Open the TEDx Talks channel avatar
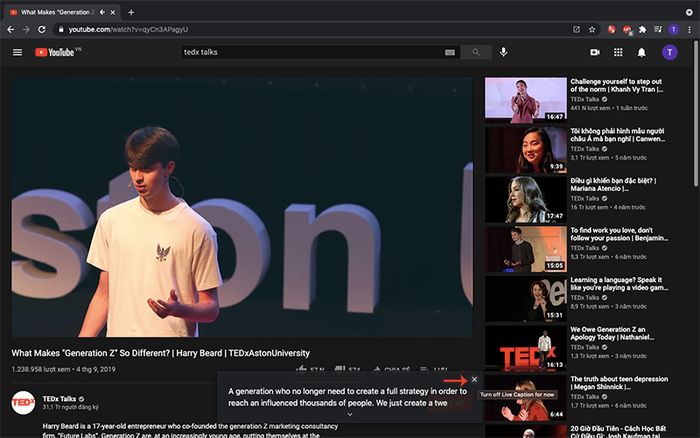 [x=23, y=403]
